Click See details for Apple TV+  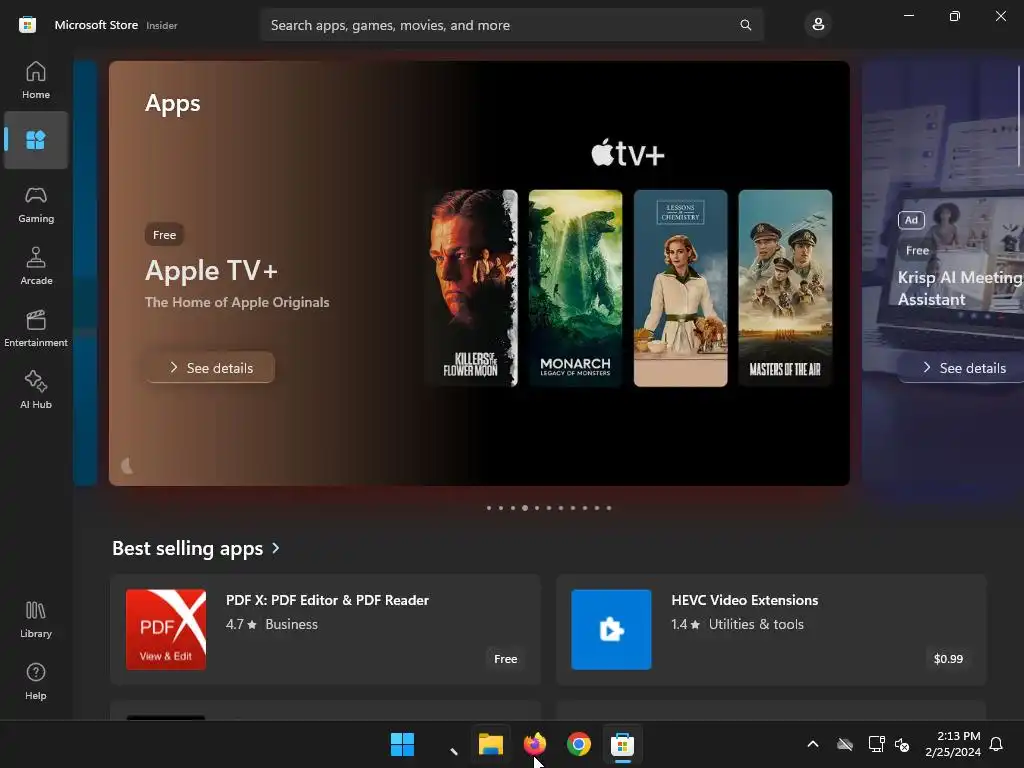tap(210, 368)
